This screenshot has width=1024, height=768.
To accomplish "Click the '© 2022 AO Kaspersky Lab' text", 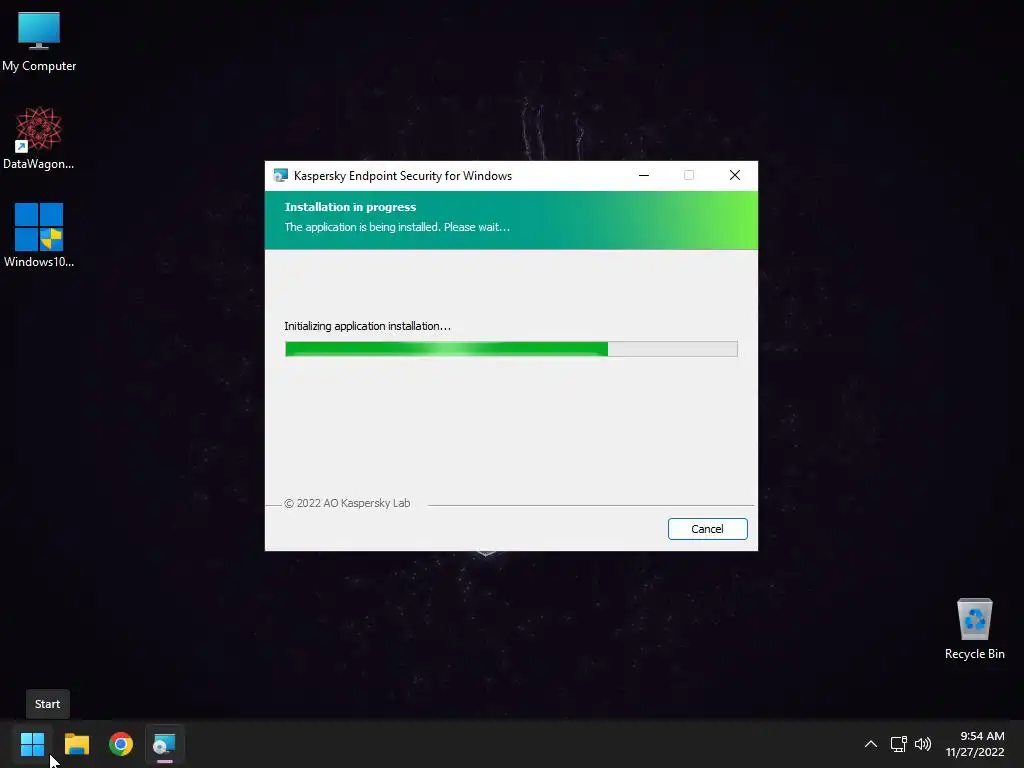I will (347, 503).
